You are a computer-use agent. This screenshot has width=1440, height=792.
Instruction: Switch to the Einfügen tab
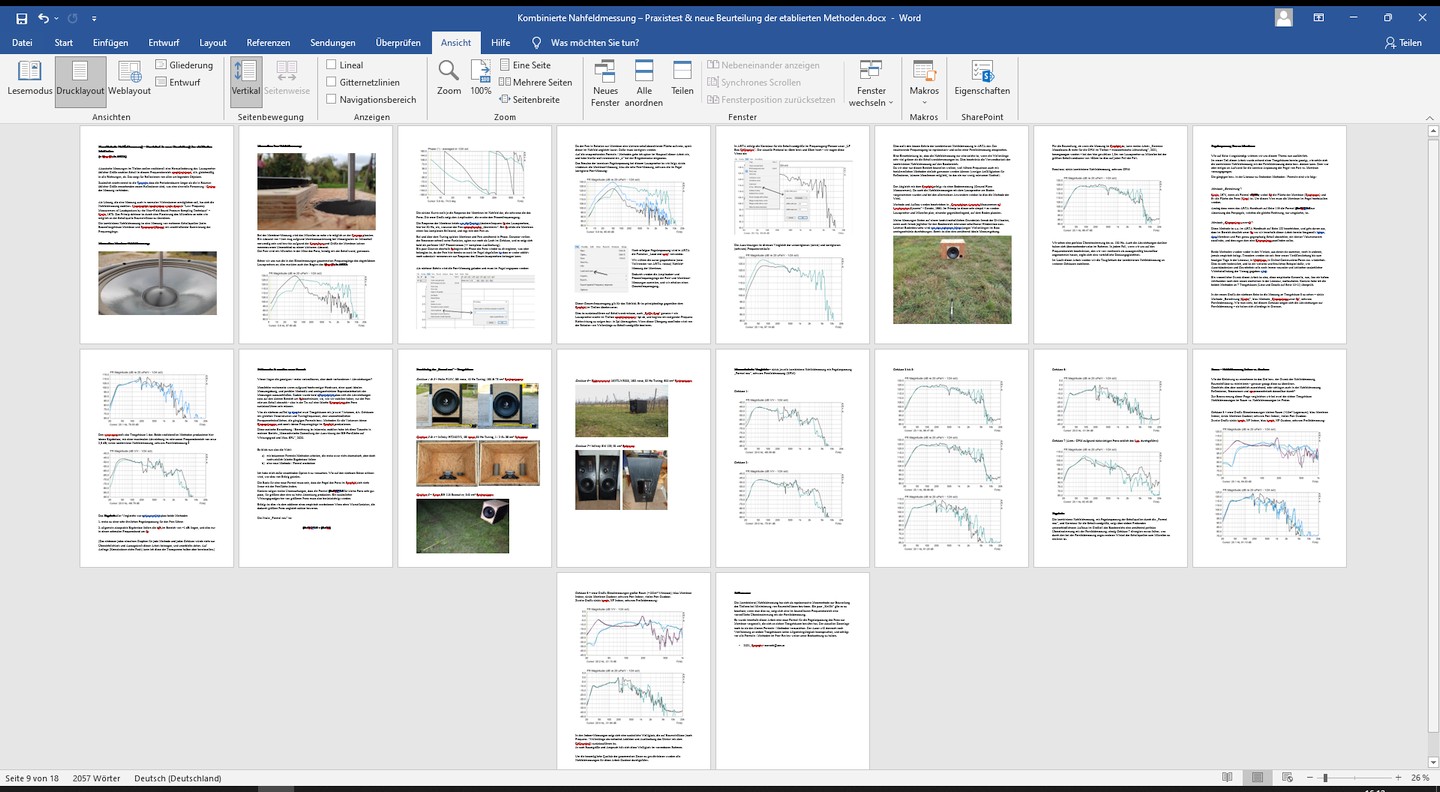(110, 43)
